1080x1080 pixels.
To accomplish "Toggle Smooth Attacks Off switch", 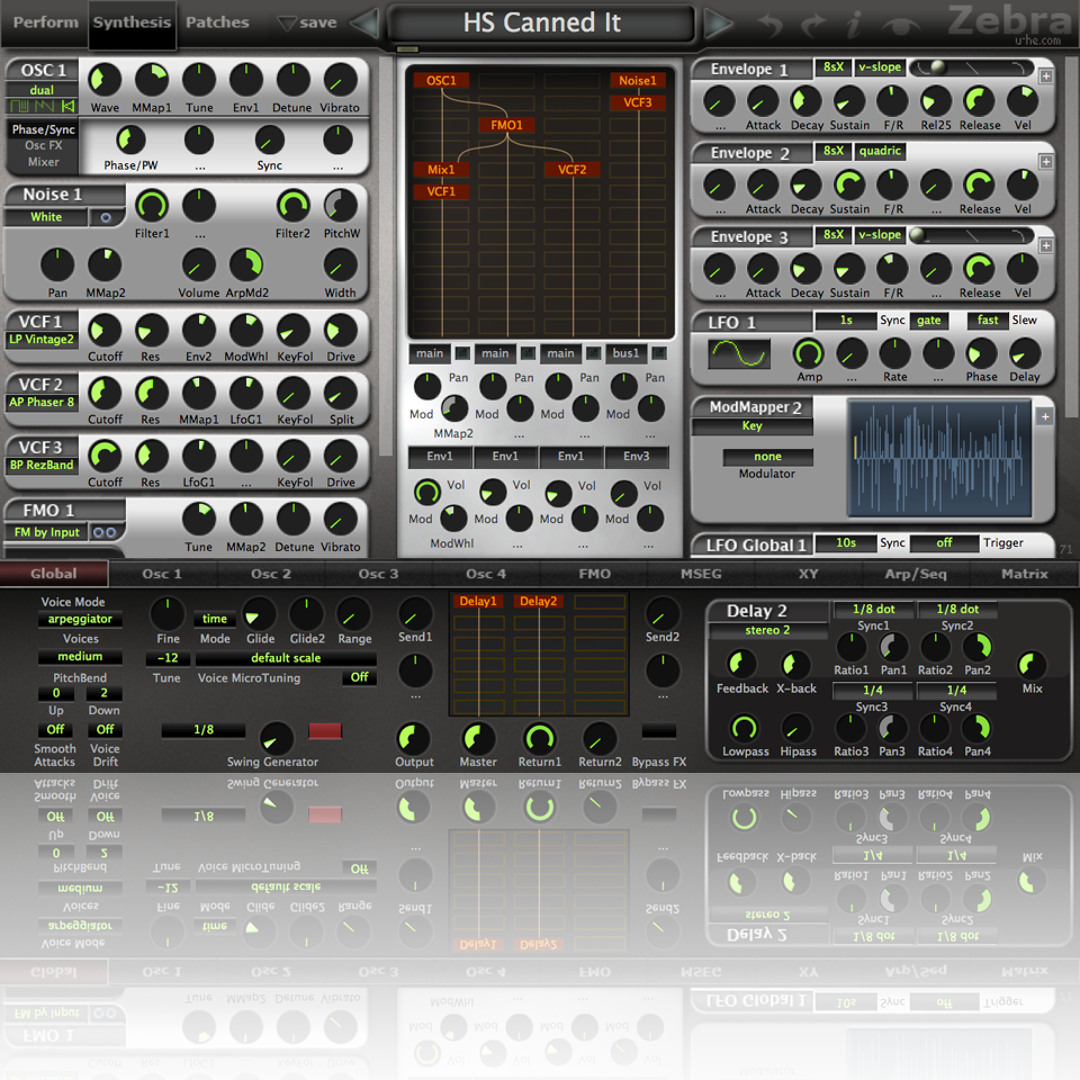I will [56, 729].
